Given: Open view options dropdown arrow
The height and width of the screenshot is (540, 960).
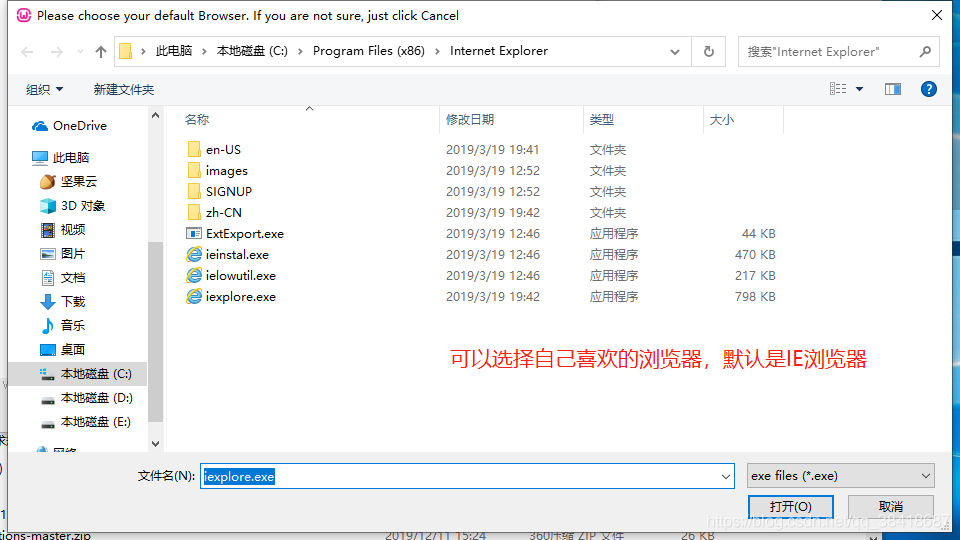Looking at the screenshot, I should 860,89.
